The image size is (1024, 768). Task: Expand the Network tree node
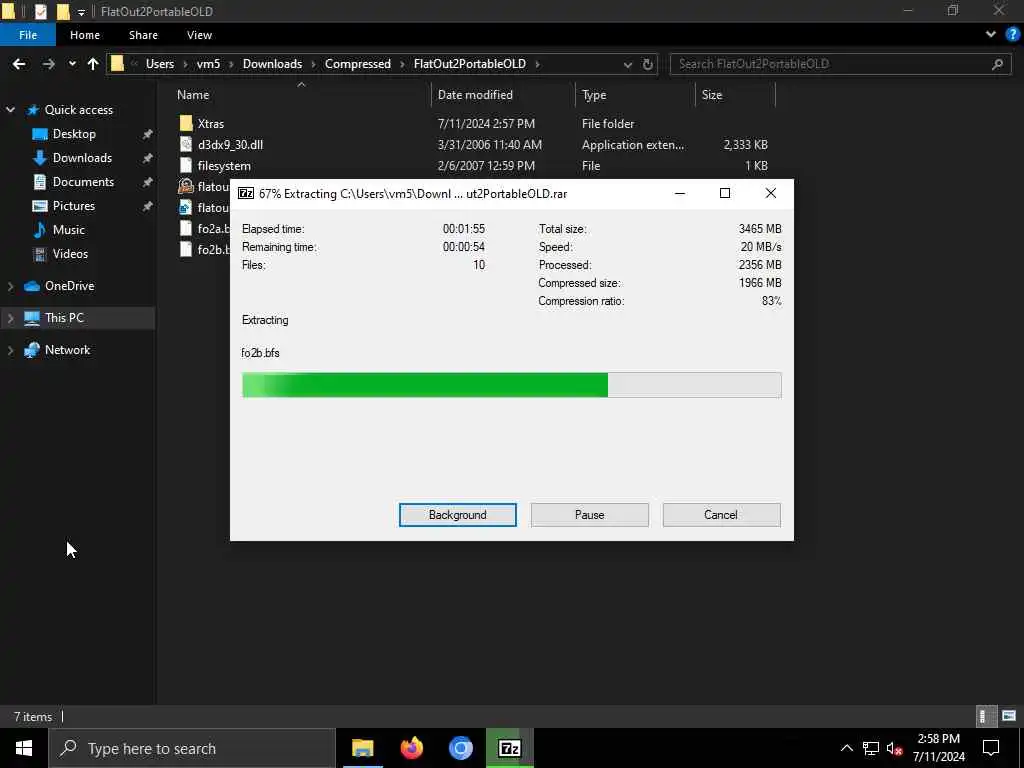[10, 350]
